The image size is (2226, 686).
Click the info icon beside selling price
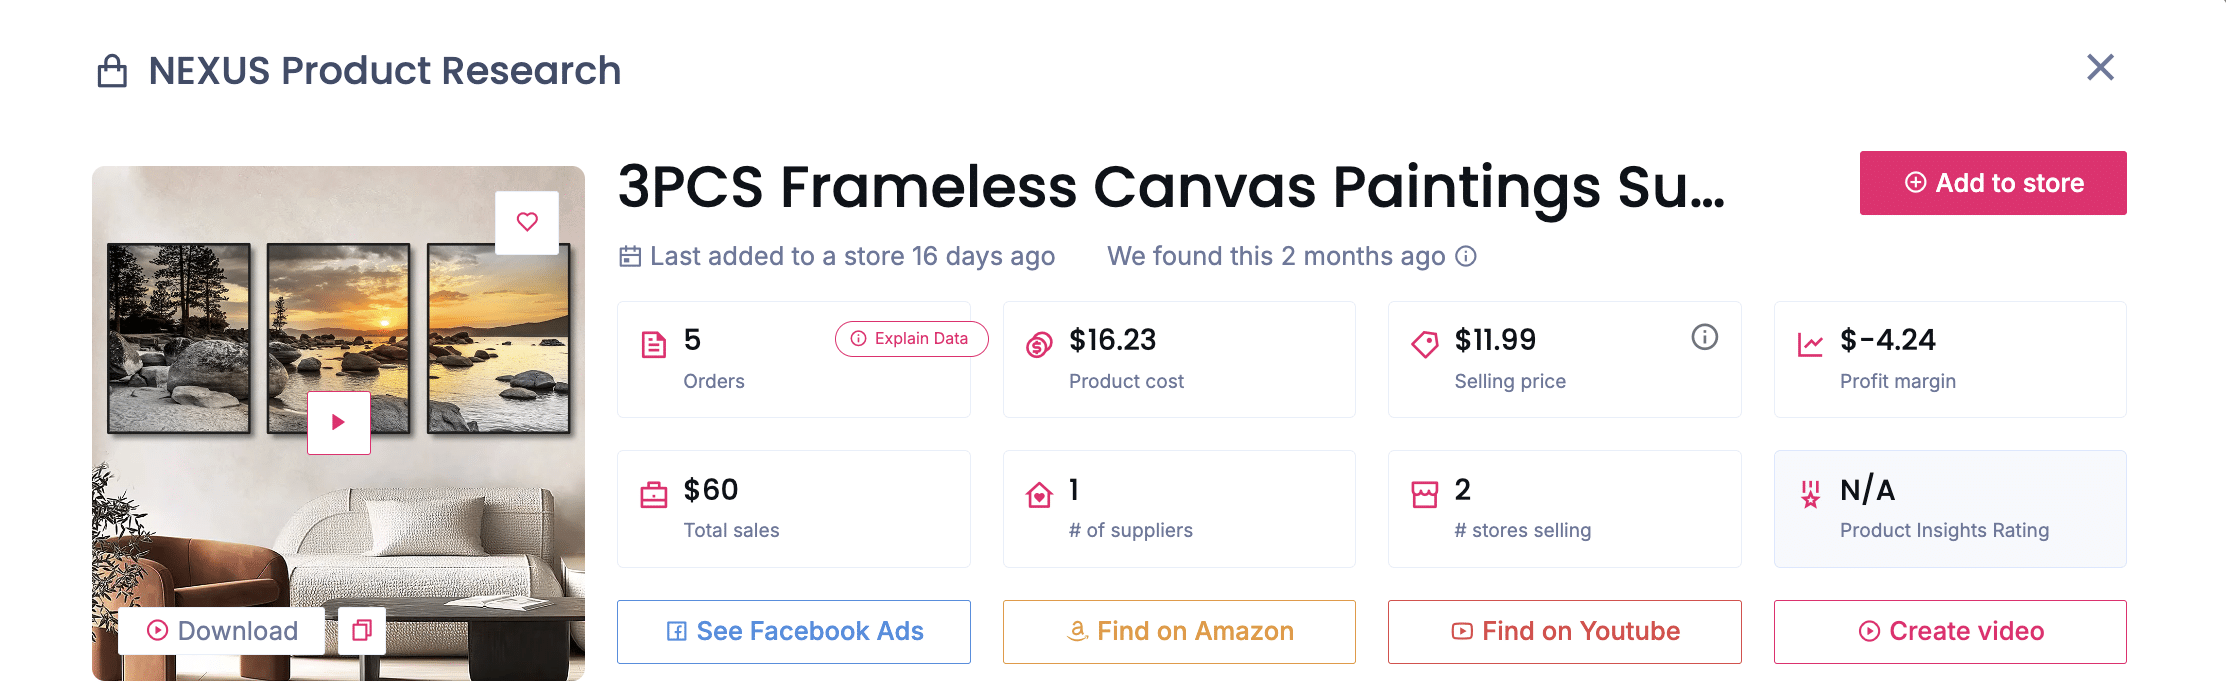(1704, 338)
